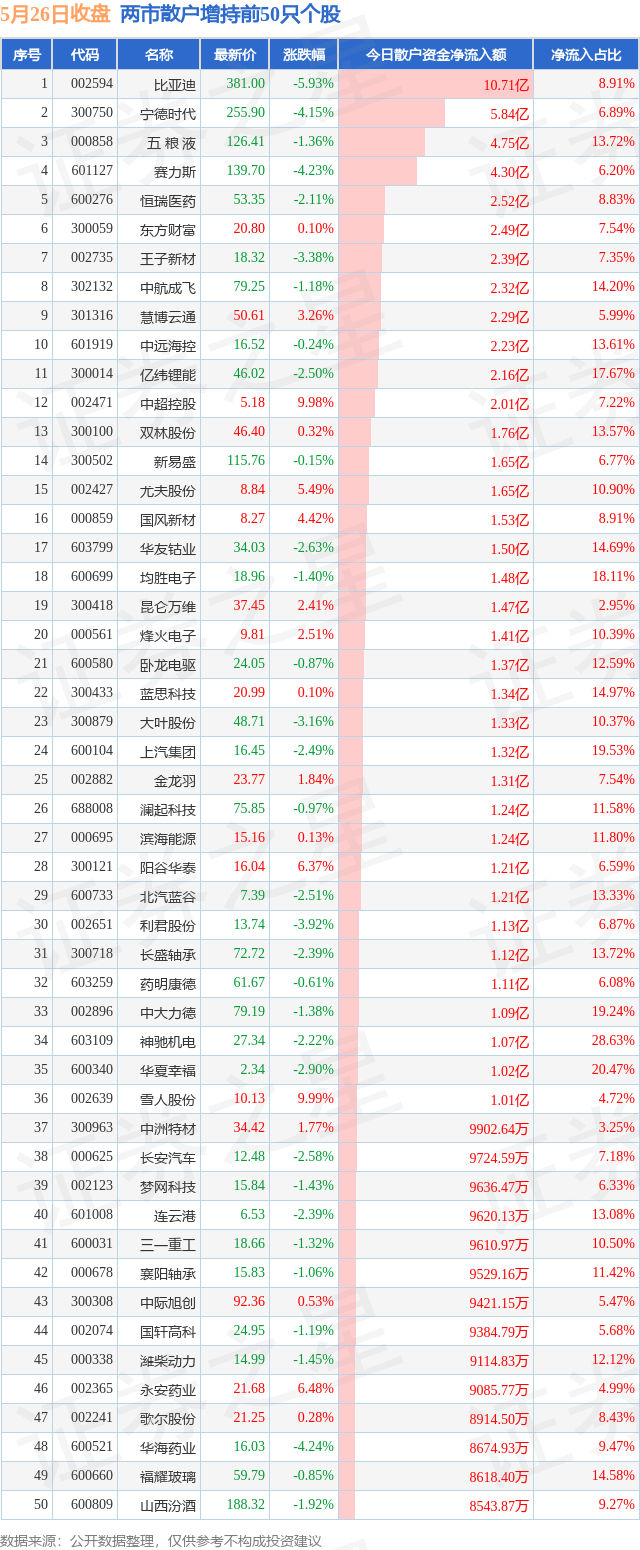Select stock name 滨海能源
The width and height of the screenshot is (640, 1550).
coord(168,839)
